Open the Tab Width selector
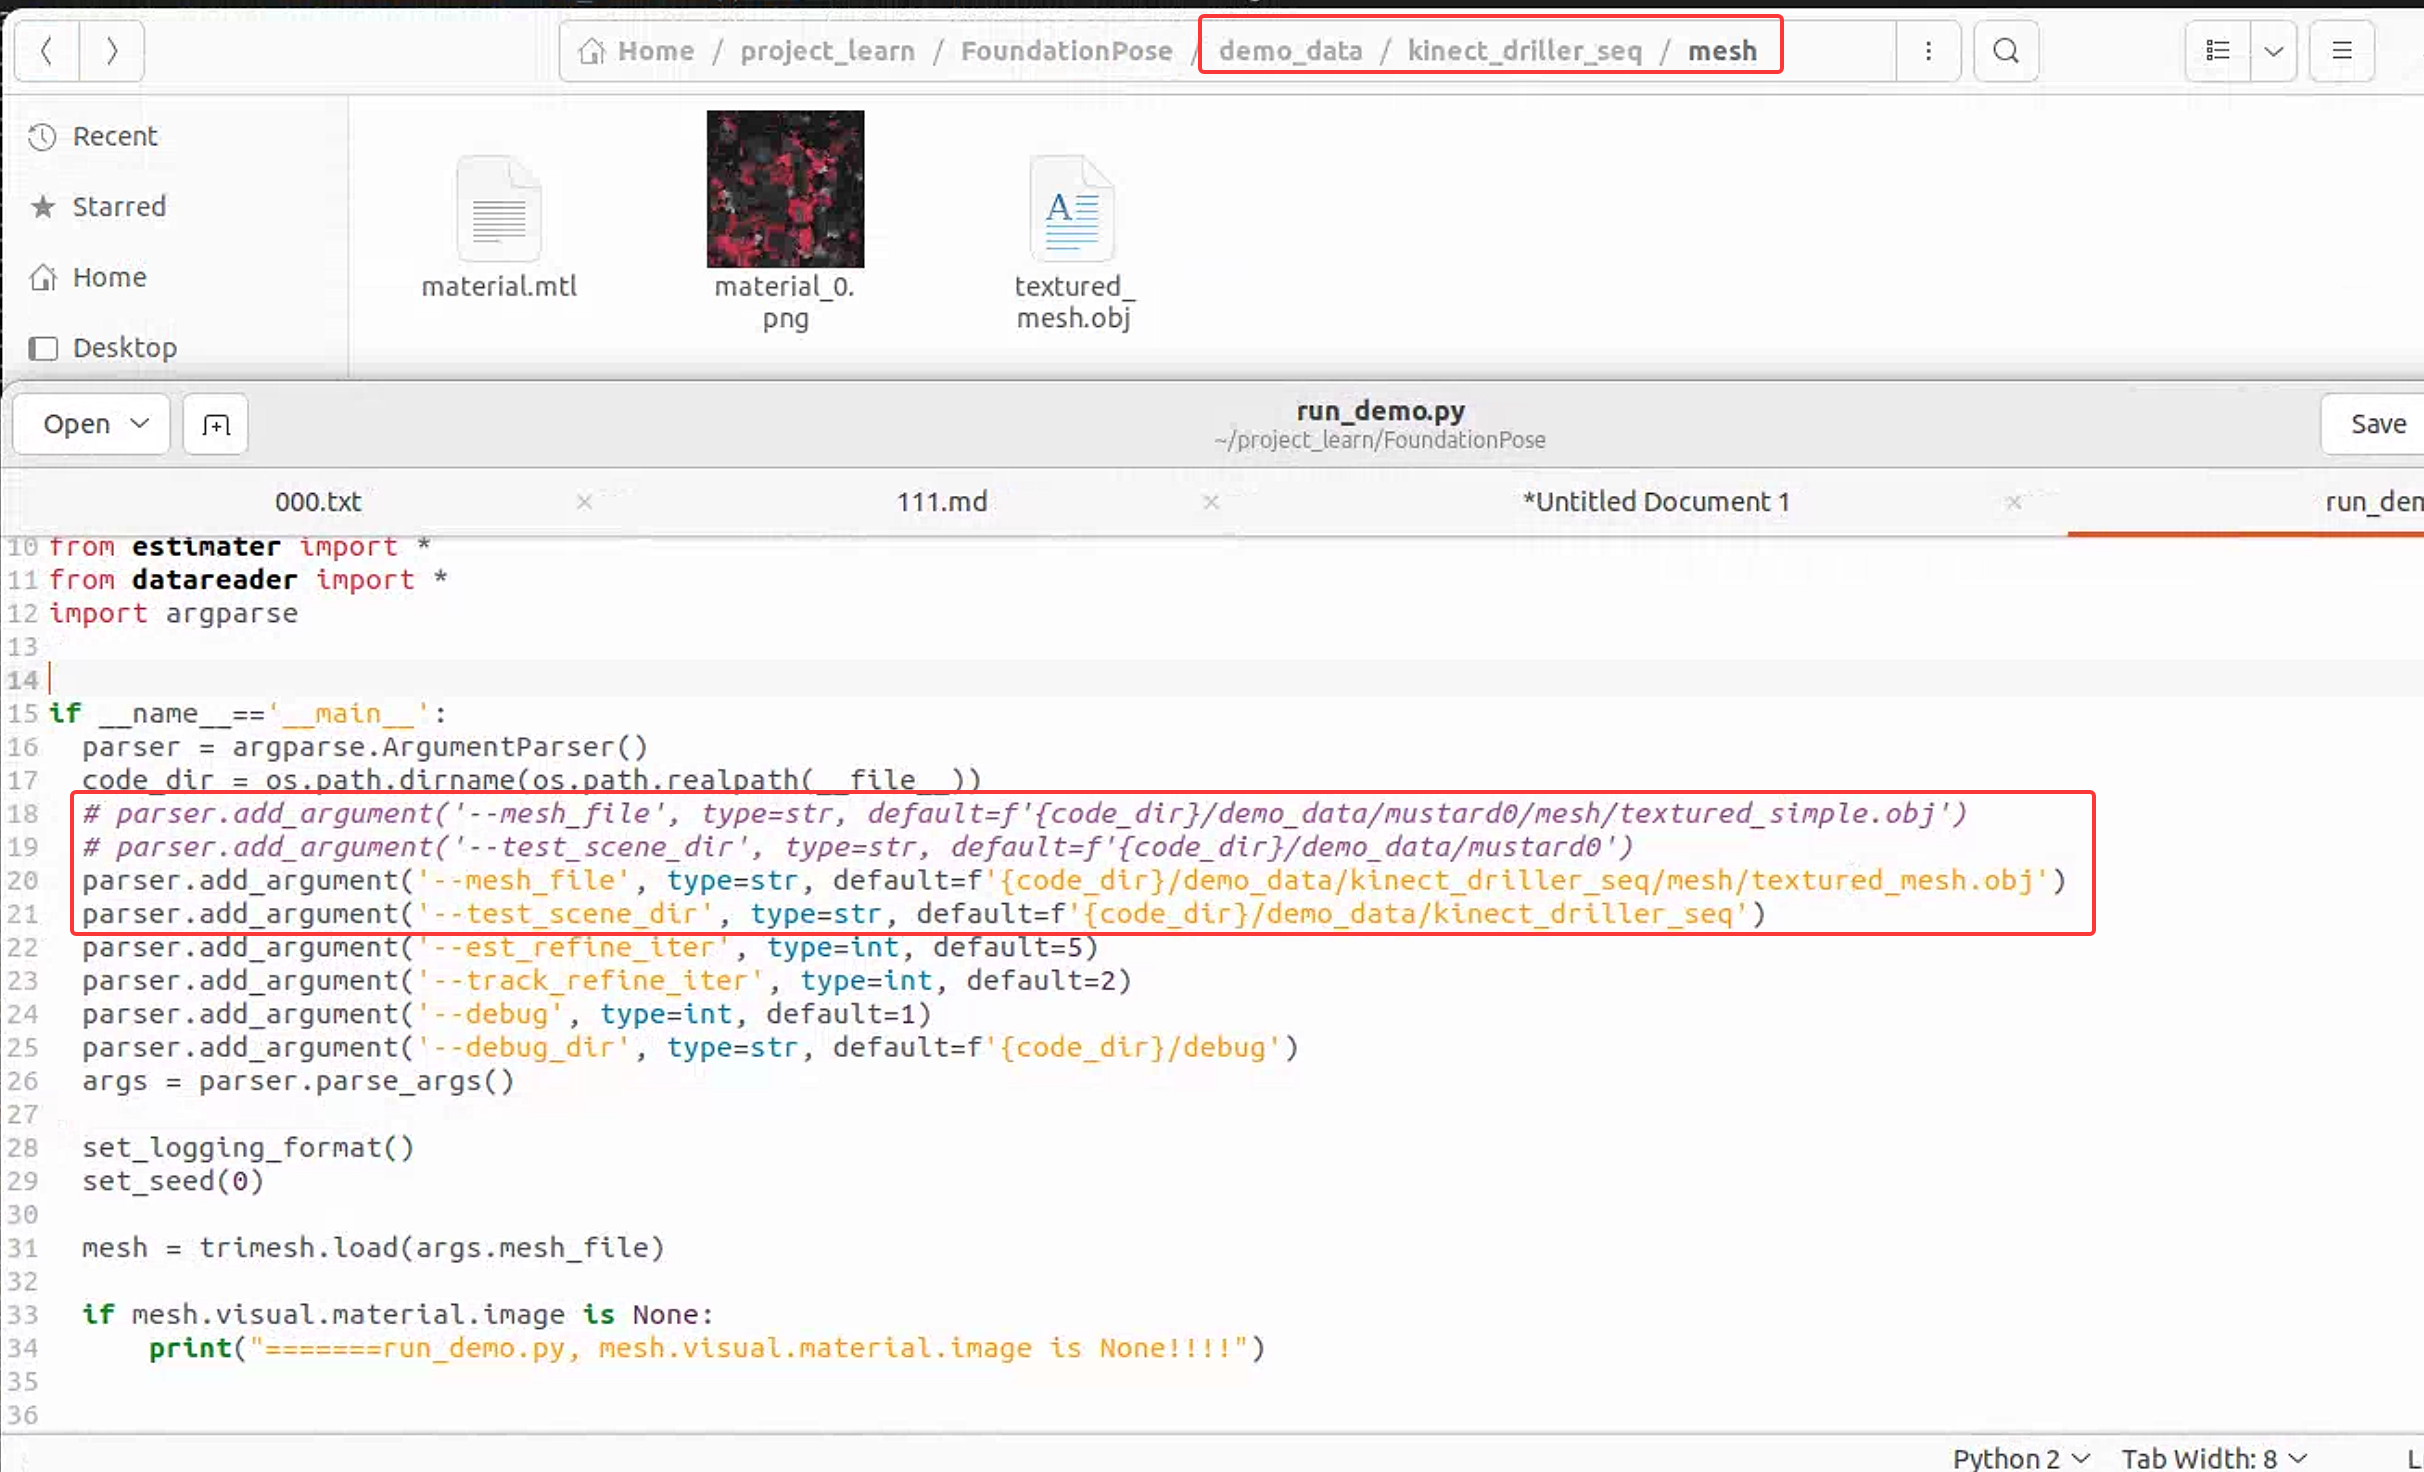Image resolution: width=2424 pixels, height=1472 pixels. (2213, 1458)
